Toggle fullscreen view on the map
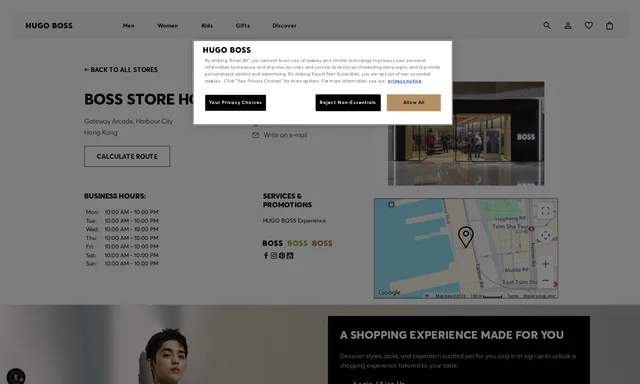 [545, 211]
